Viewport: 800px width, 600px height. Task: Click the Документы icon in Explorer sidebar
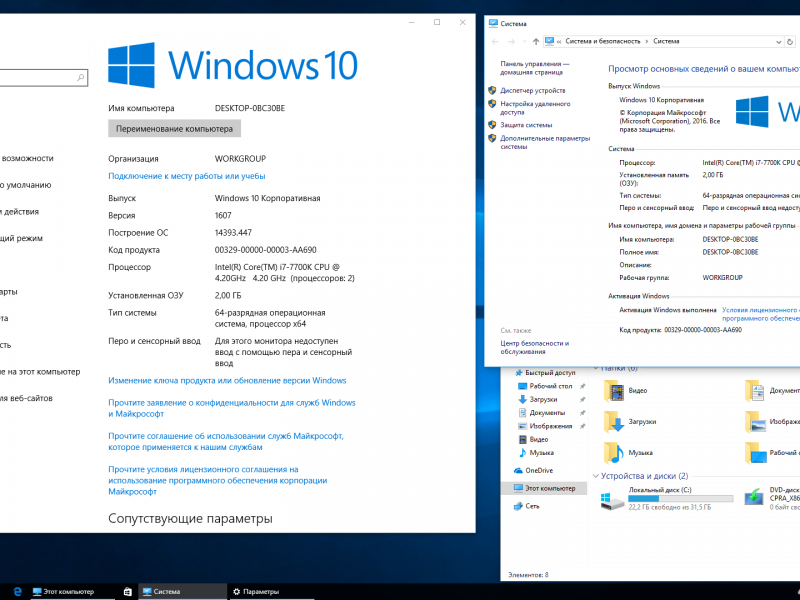[x=522, y=413]
